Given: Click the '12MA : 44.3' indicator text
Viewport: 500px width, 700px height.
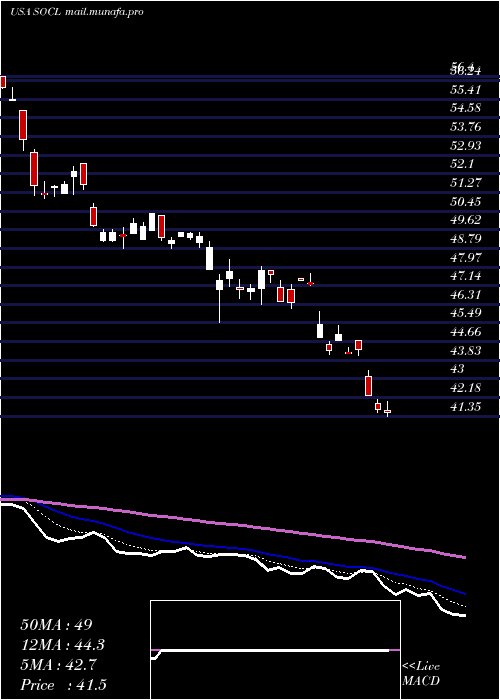Looking at the screenshot, I should (63, 645).
